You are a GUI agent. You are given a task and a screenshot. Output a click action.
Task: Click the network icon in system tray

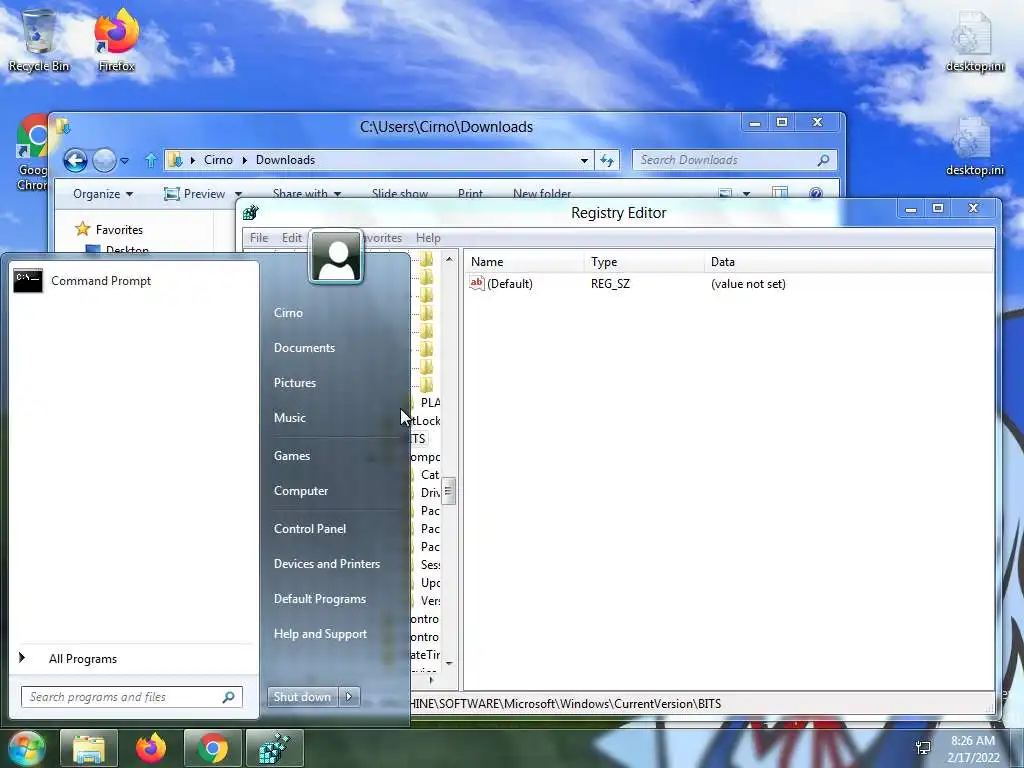(x=923, y=748)
